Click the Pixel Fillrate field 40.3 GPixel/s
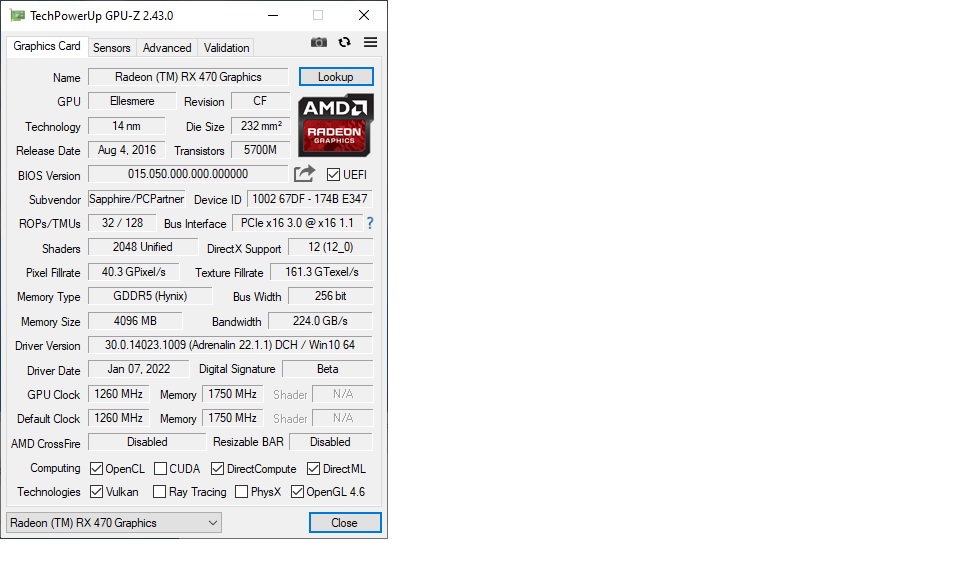Image resolution: width=966 pixels, height=573 pixels. click(134, 271)
